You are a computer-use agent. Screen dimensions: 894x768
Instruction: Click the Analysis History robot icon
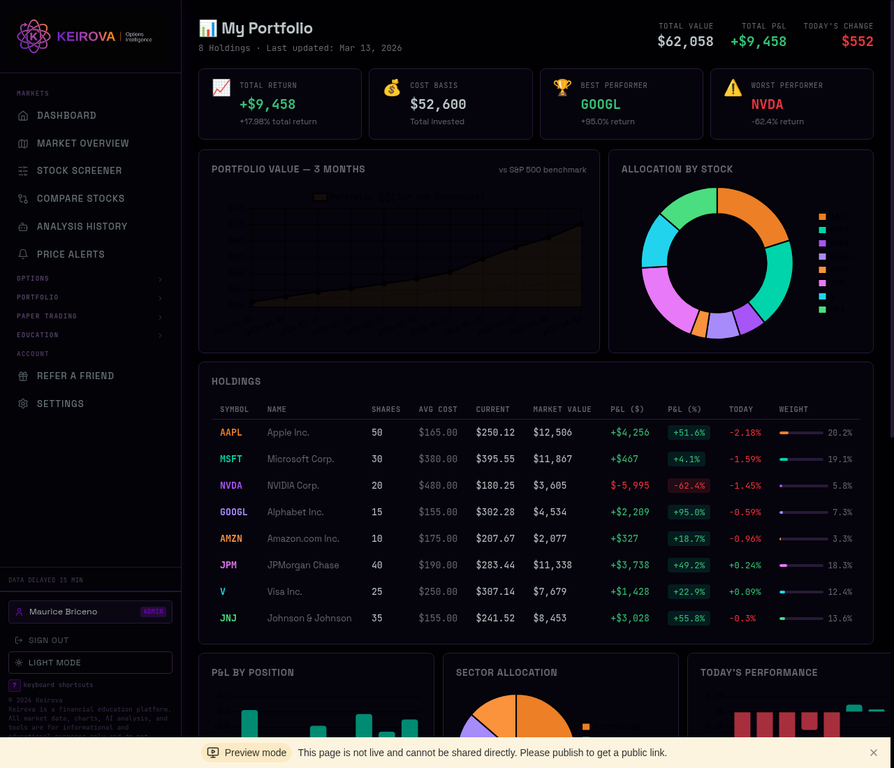[23, 227]
